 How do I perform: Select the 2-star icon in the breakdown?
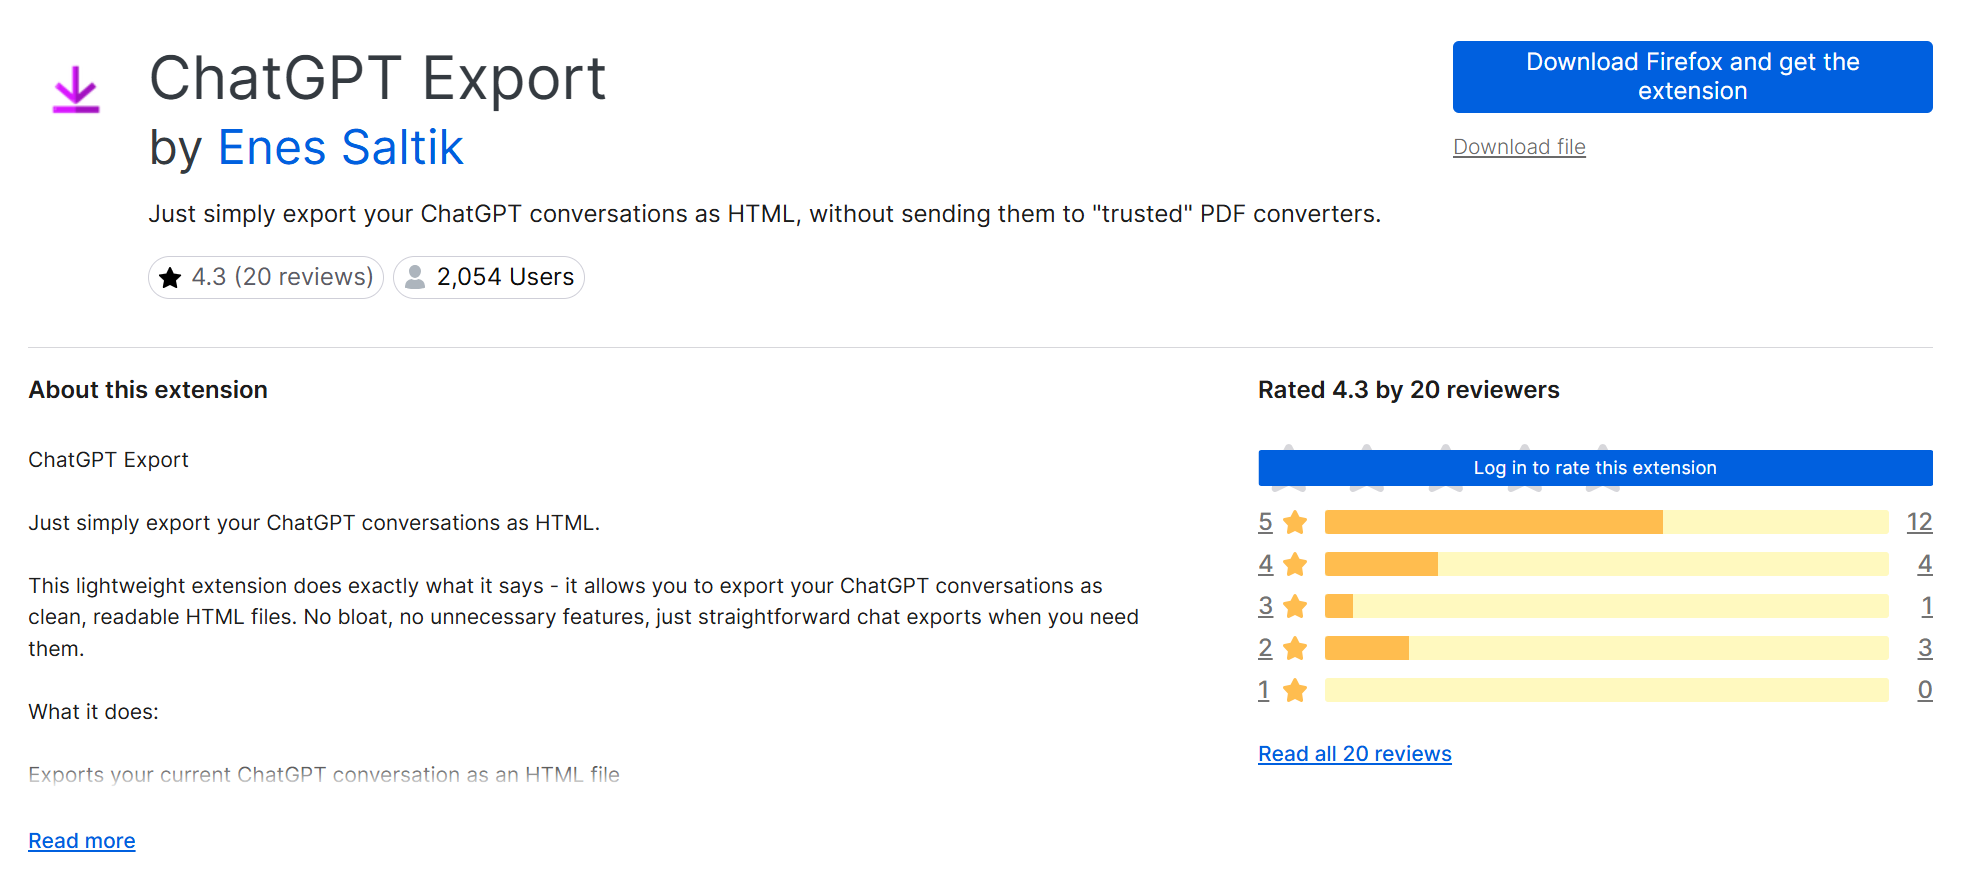(1295, 647)
